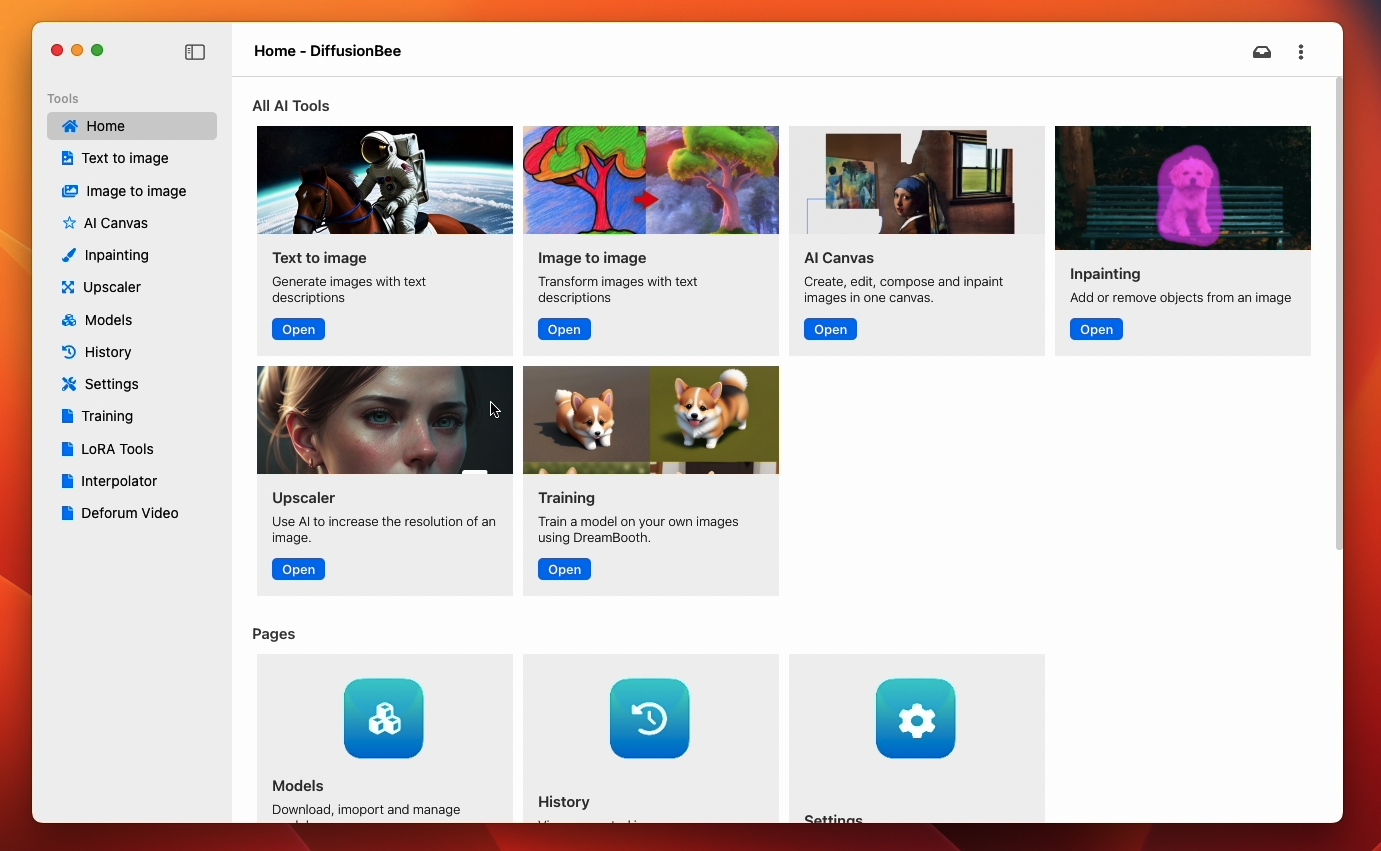Open Deforum Video in the sidebar
The height and width of the screenshot is (851, 1381).
click(x=129, y=513)
